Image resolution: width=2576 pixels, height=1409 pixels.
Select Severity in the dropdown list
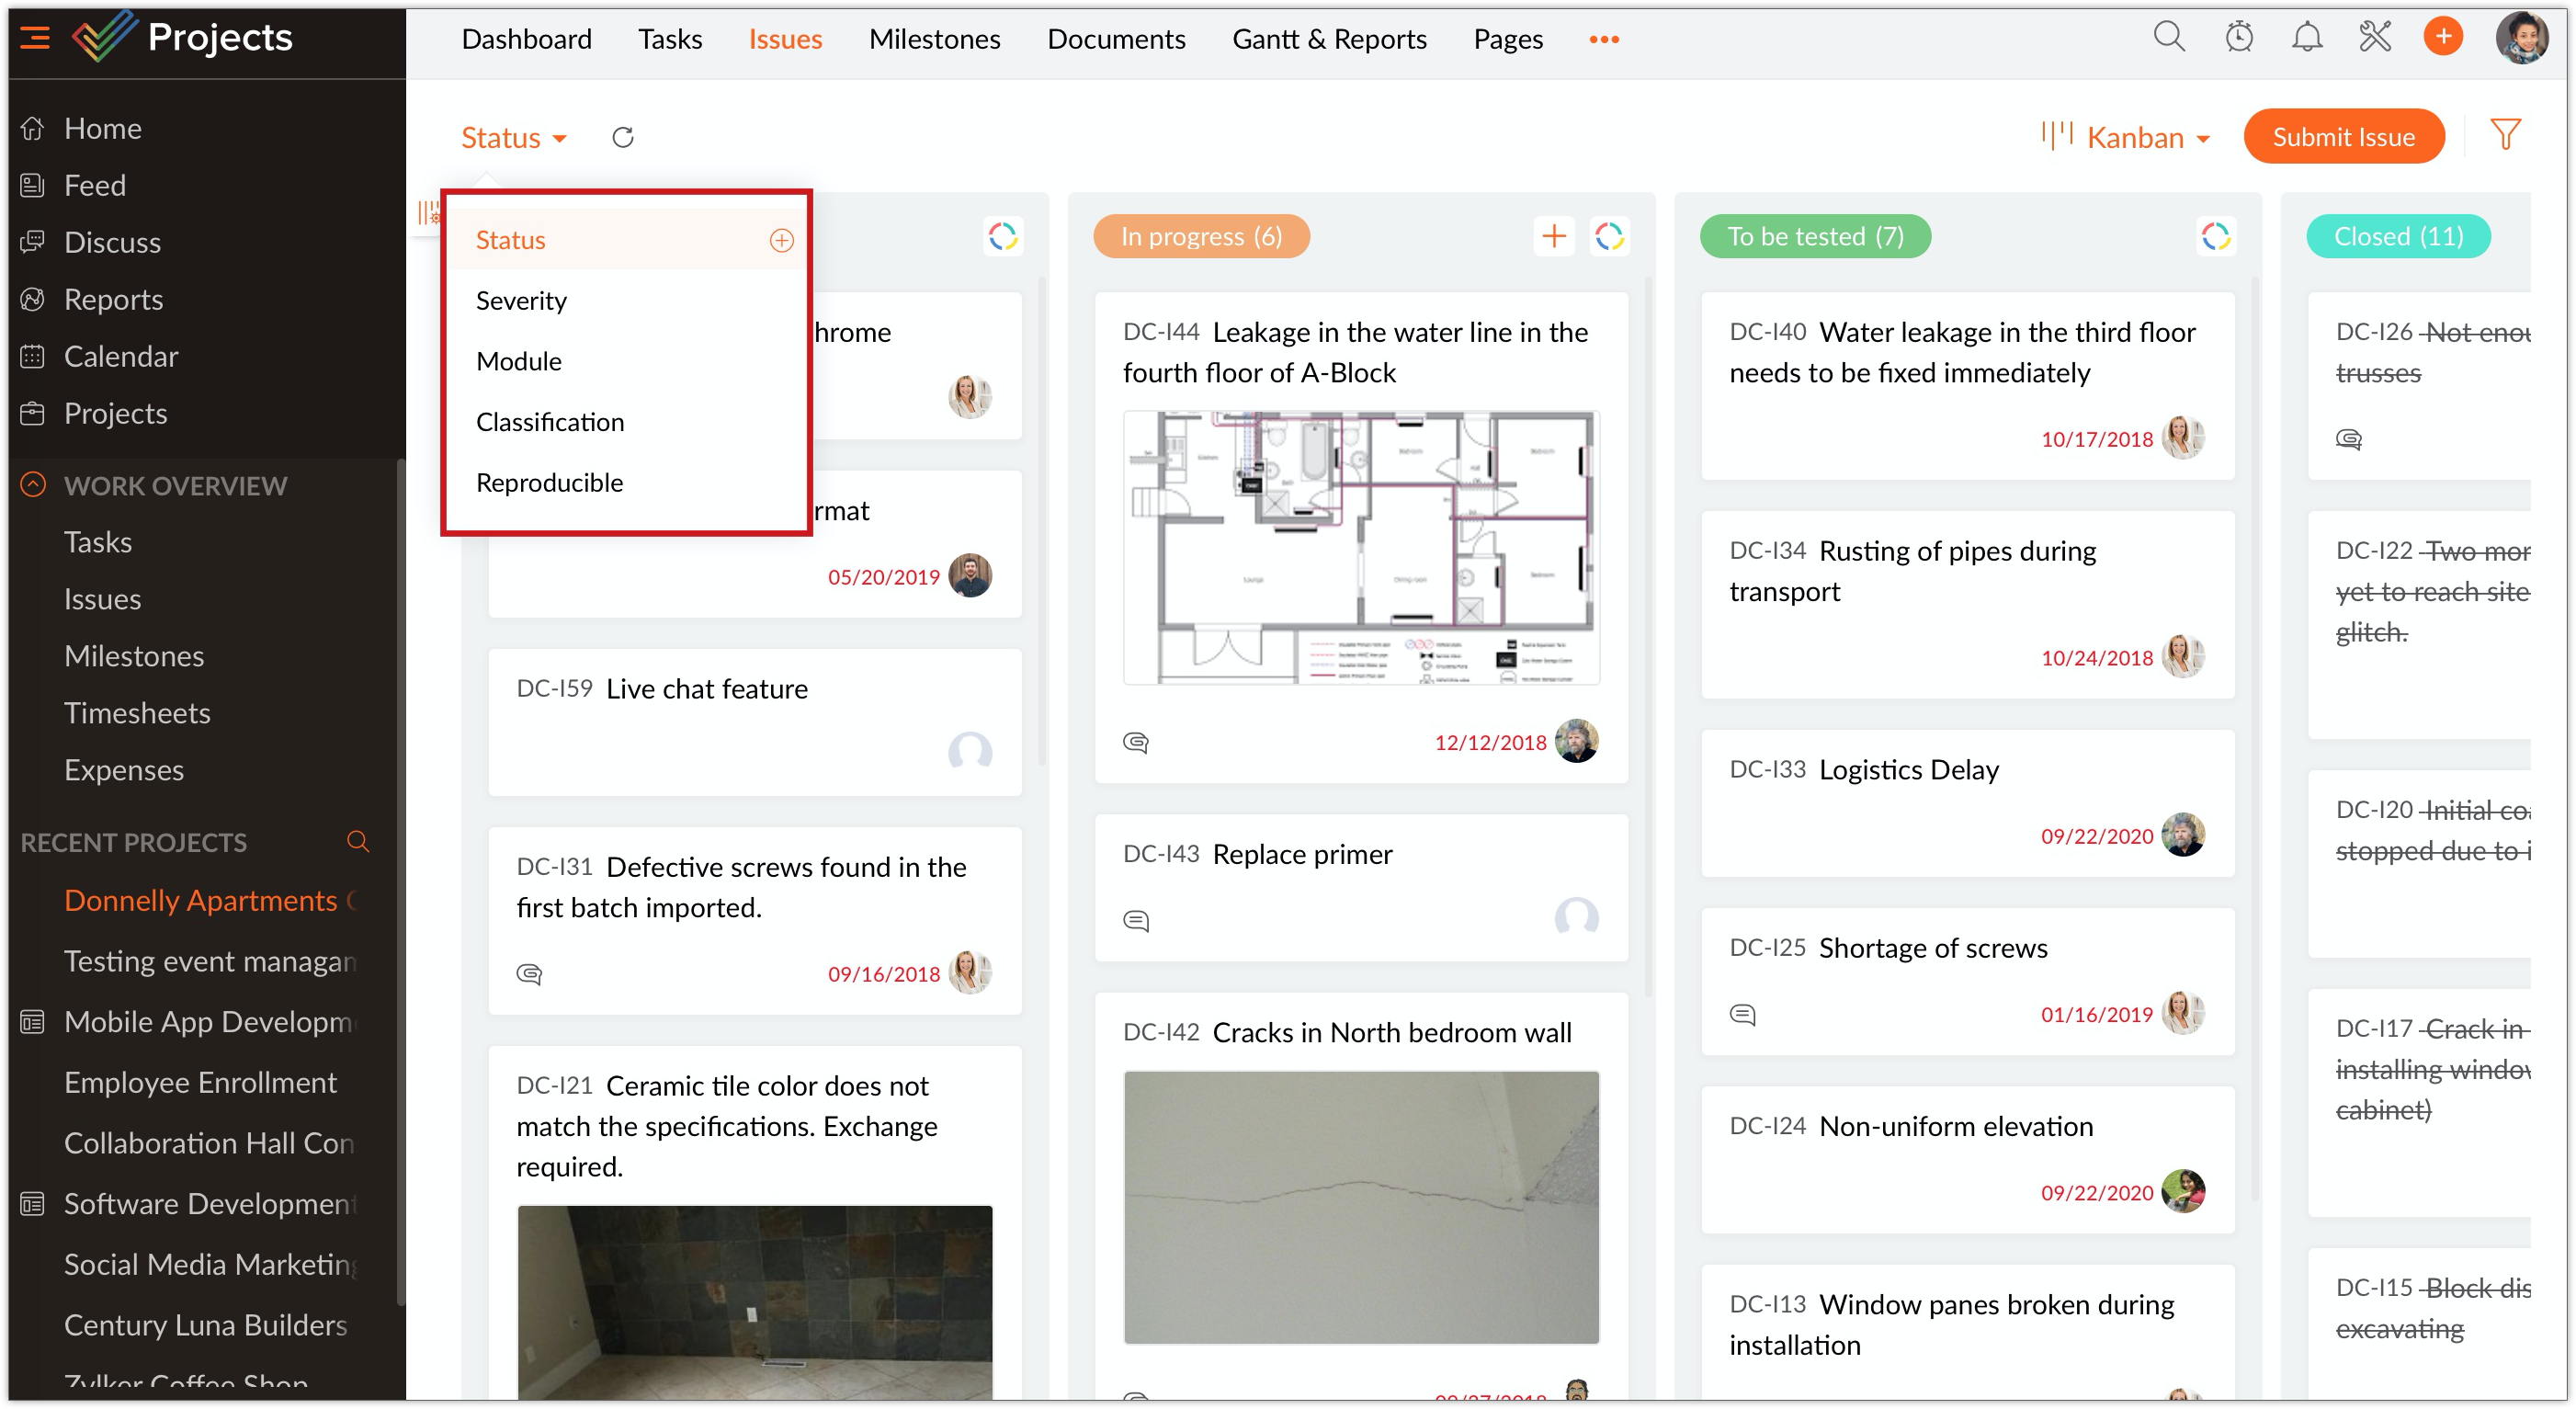click(x=521, y=300)
